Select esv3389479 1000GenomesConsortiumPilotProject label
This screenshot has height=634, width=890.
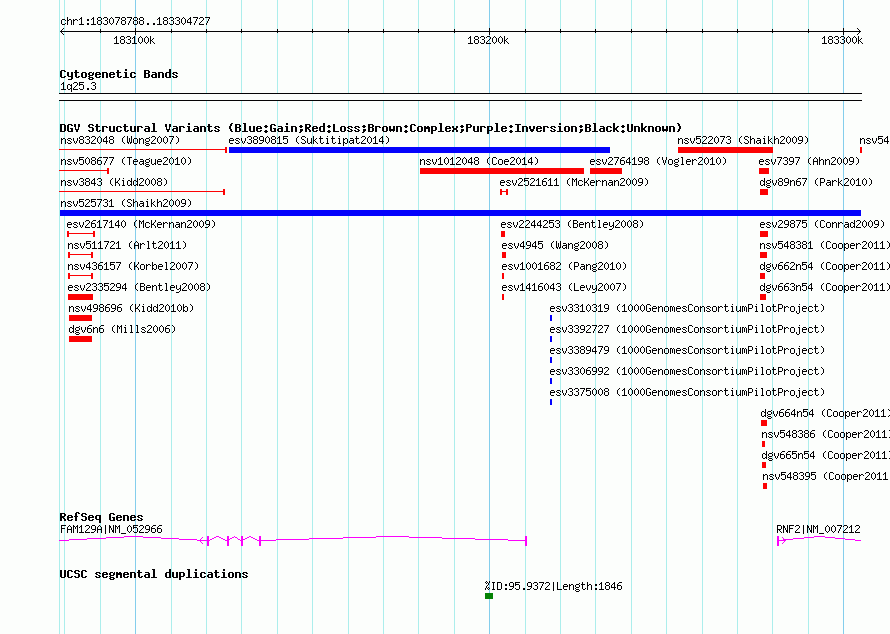(x=687, y=350)
